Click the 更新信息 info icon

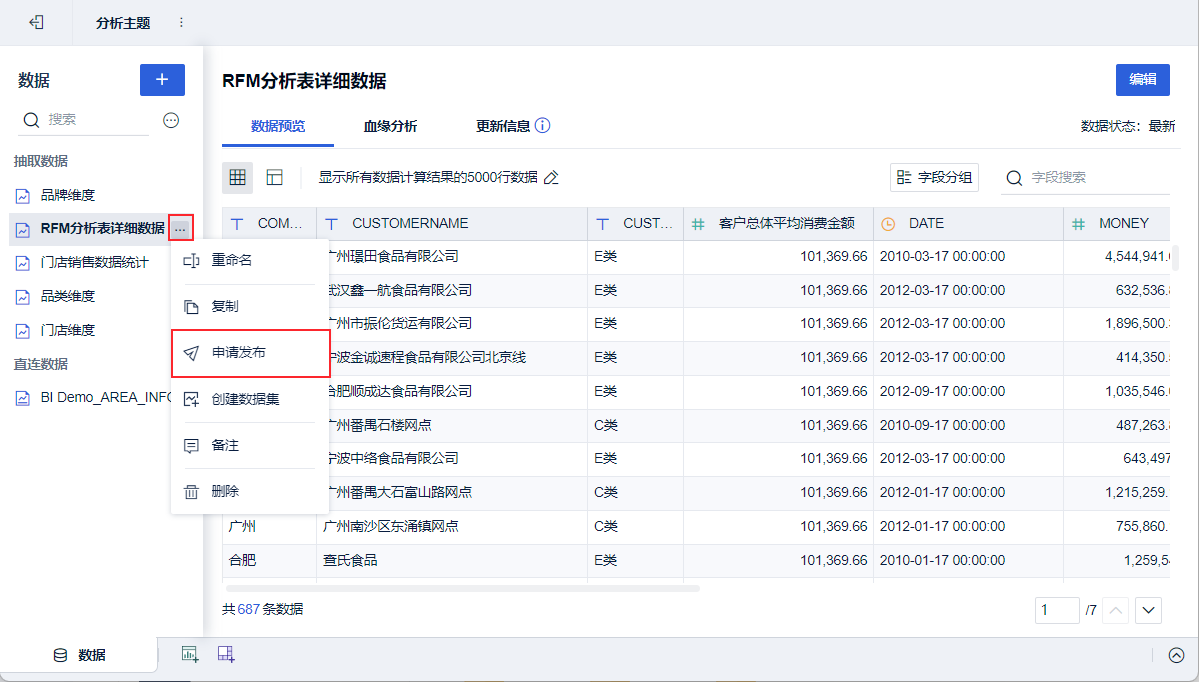[x=542, y=125]
